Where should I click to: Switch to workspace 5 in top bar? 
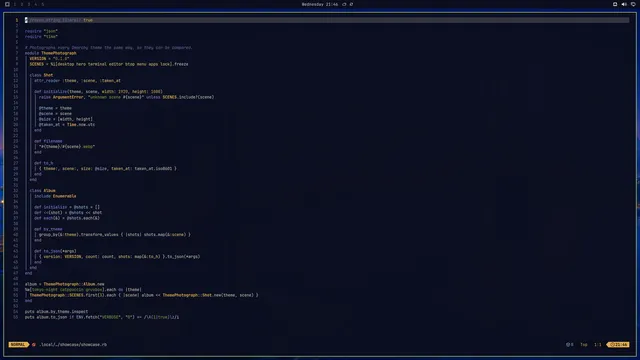[42, 4]
